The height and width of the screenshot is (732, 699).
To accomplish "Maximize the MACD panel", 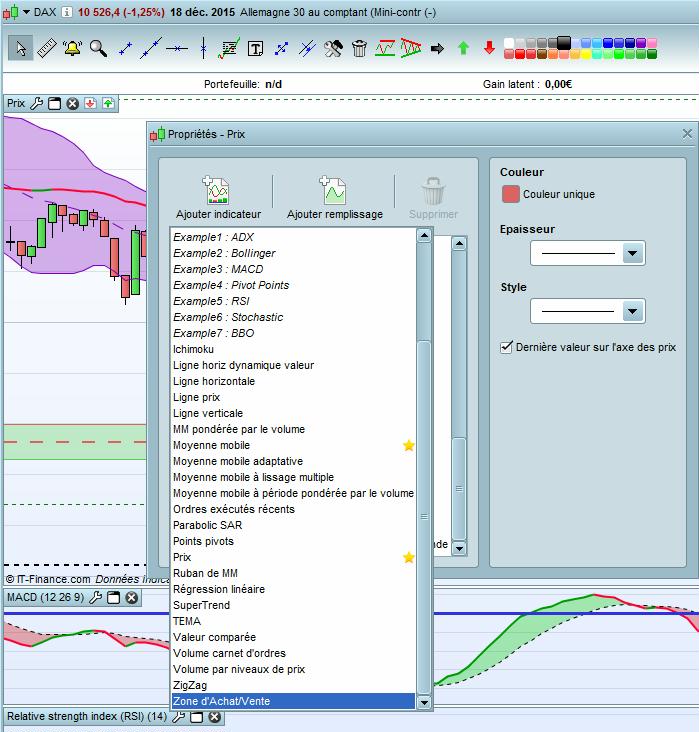I will (113, 597).
